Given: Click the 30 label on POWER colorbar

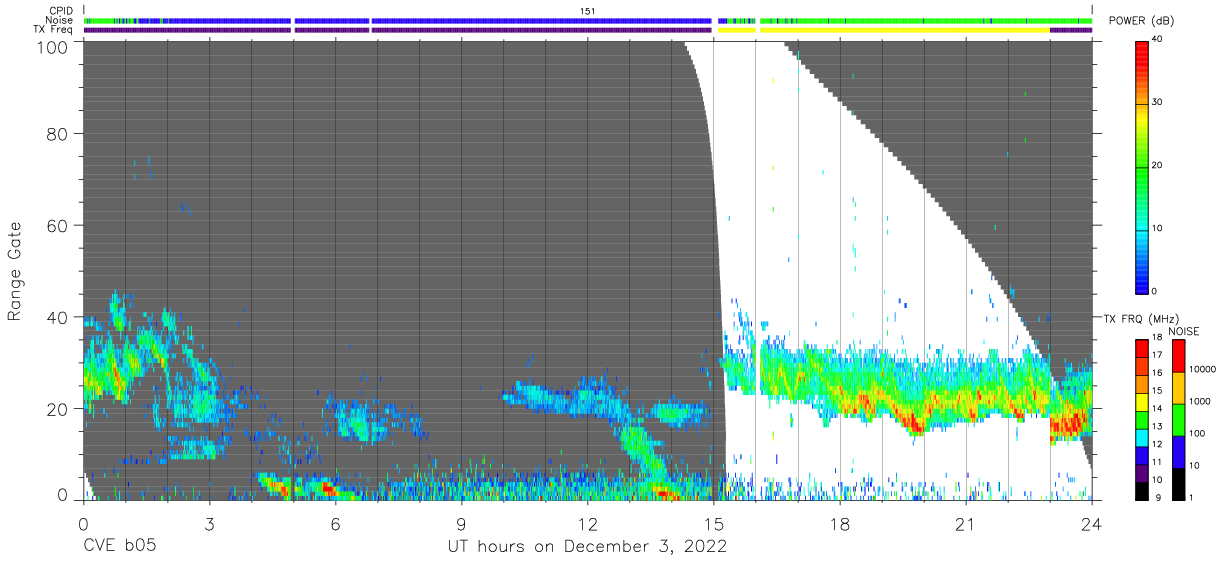Looking at the screenshot, I should (x=1159, y=103).
